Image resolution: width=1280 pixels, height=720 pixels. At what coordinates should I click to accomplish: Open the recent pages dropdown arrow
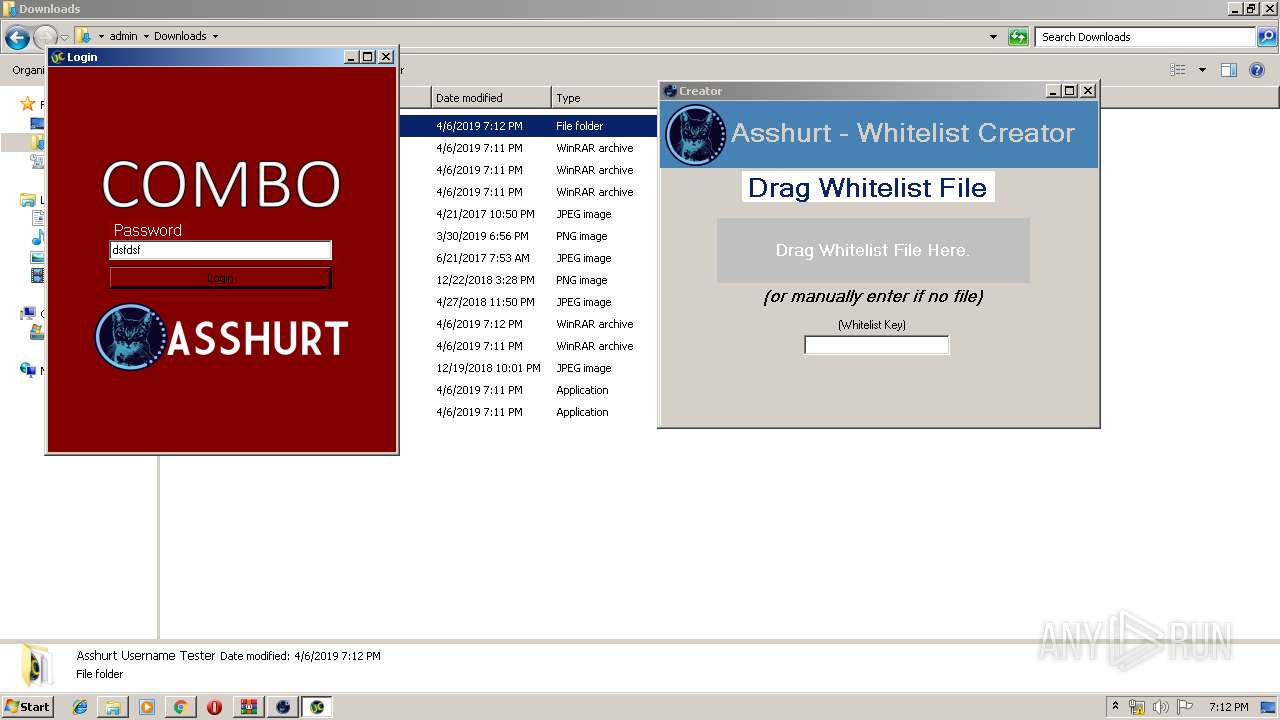point(64,38)
